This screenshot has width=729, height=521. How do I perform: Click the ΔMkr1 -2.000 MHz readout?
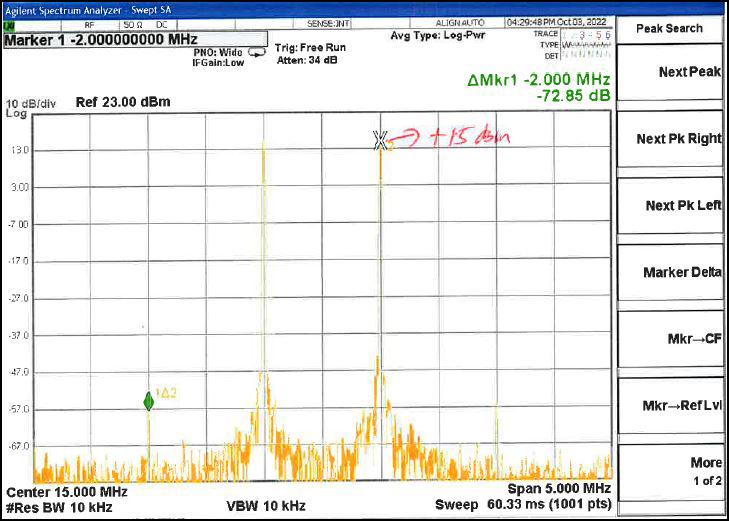[539, 80]
